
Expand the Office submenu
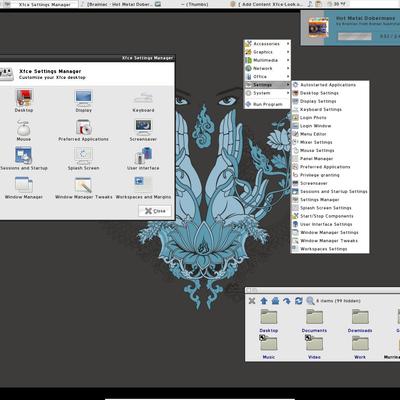(267, 77)
